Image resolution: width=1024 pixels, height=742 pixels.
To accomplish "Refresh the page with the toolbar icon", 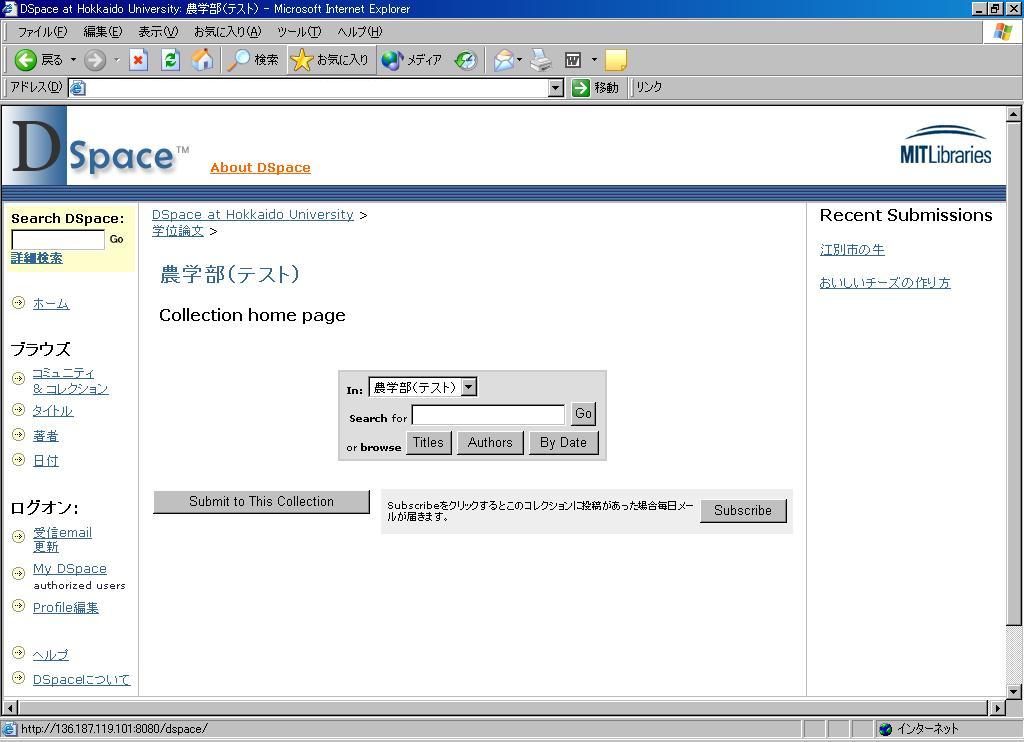I will click(x=170, y=60).
